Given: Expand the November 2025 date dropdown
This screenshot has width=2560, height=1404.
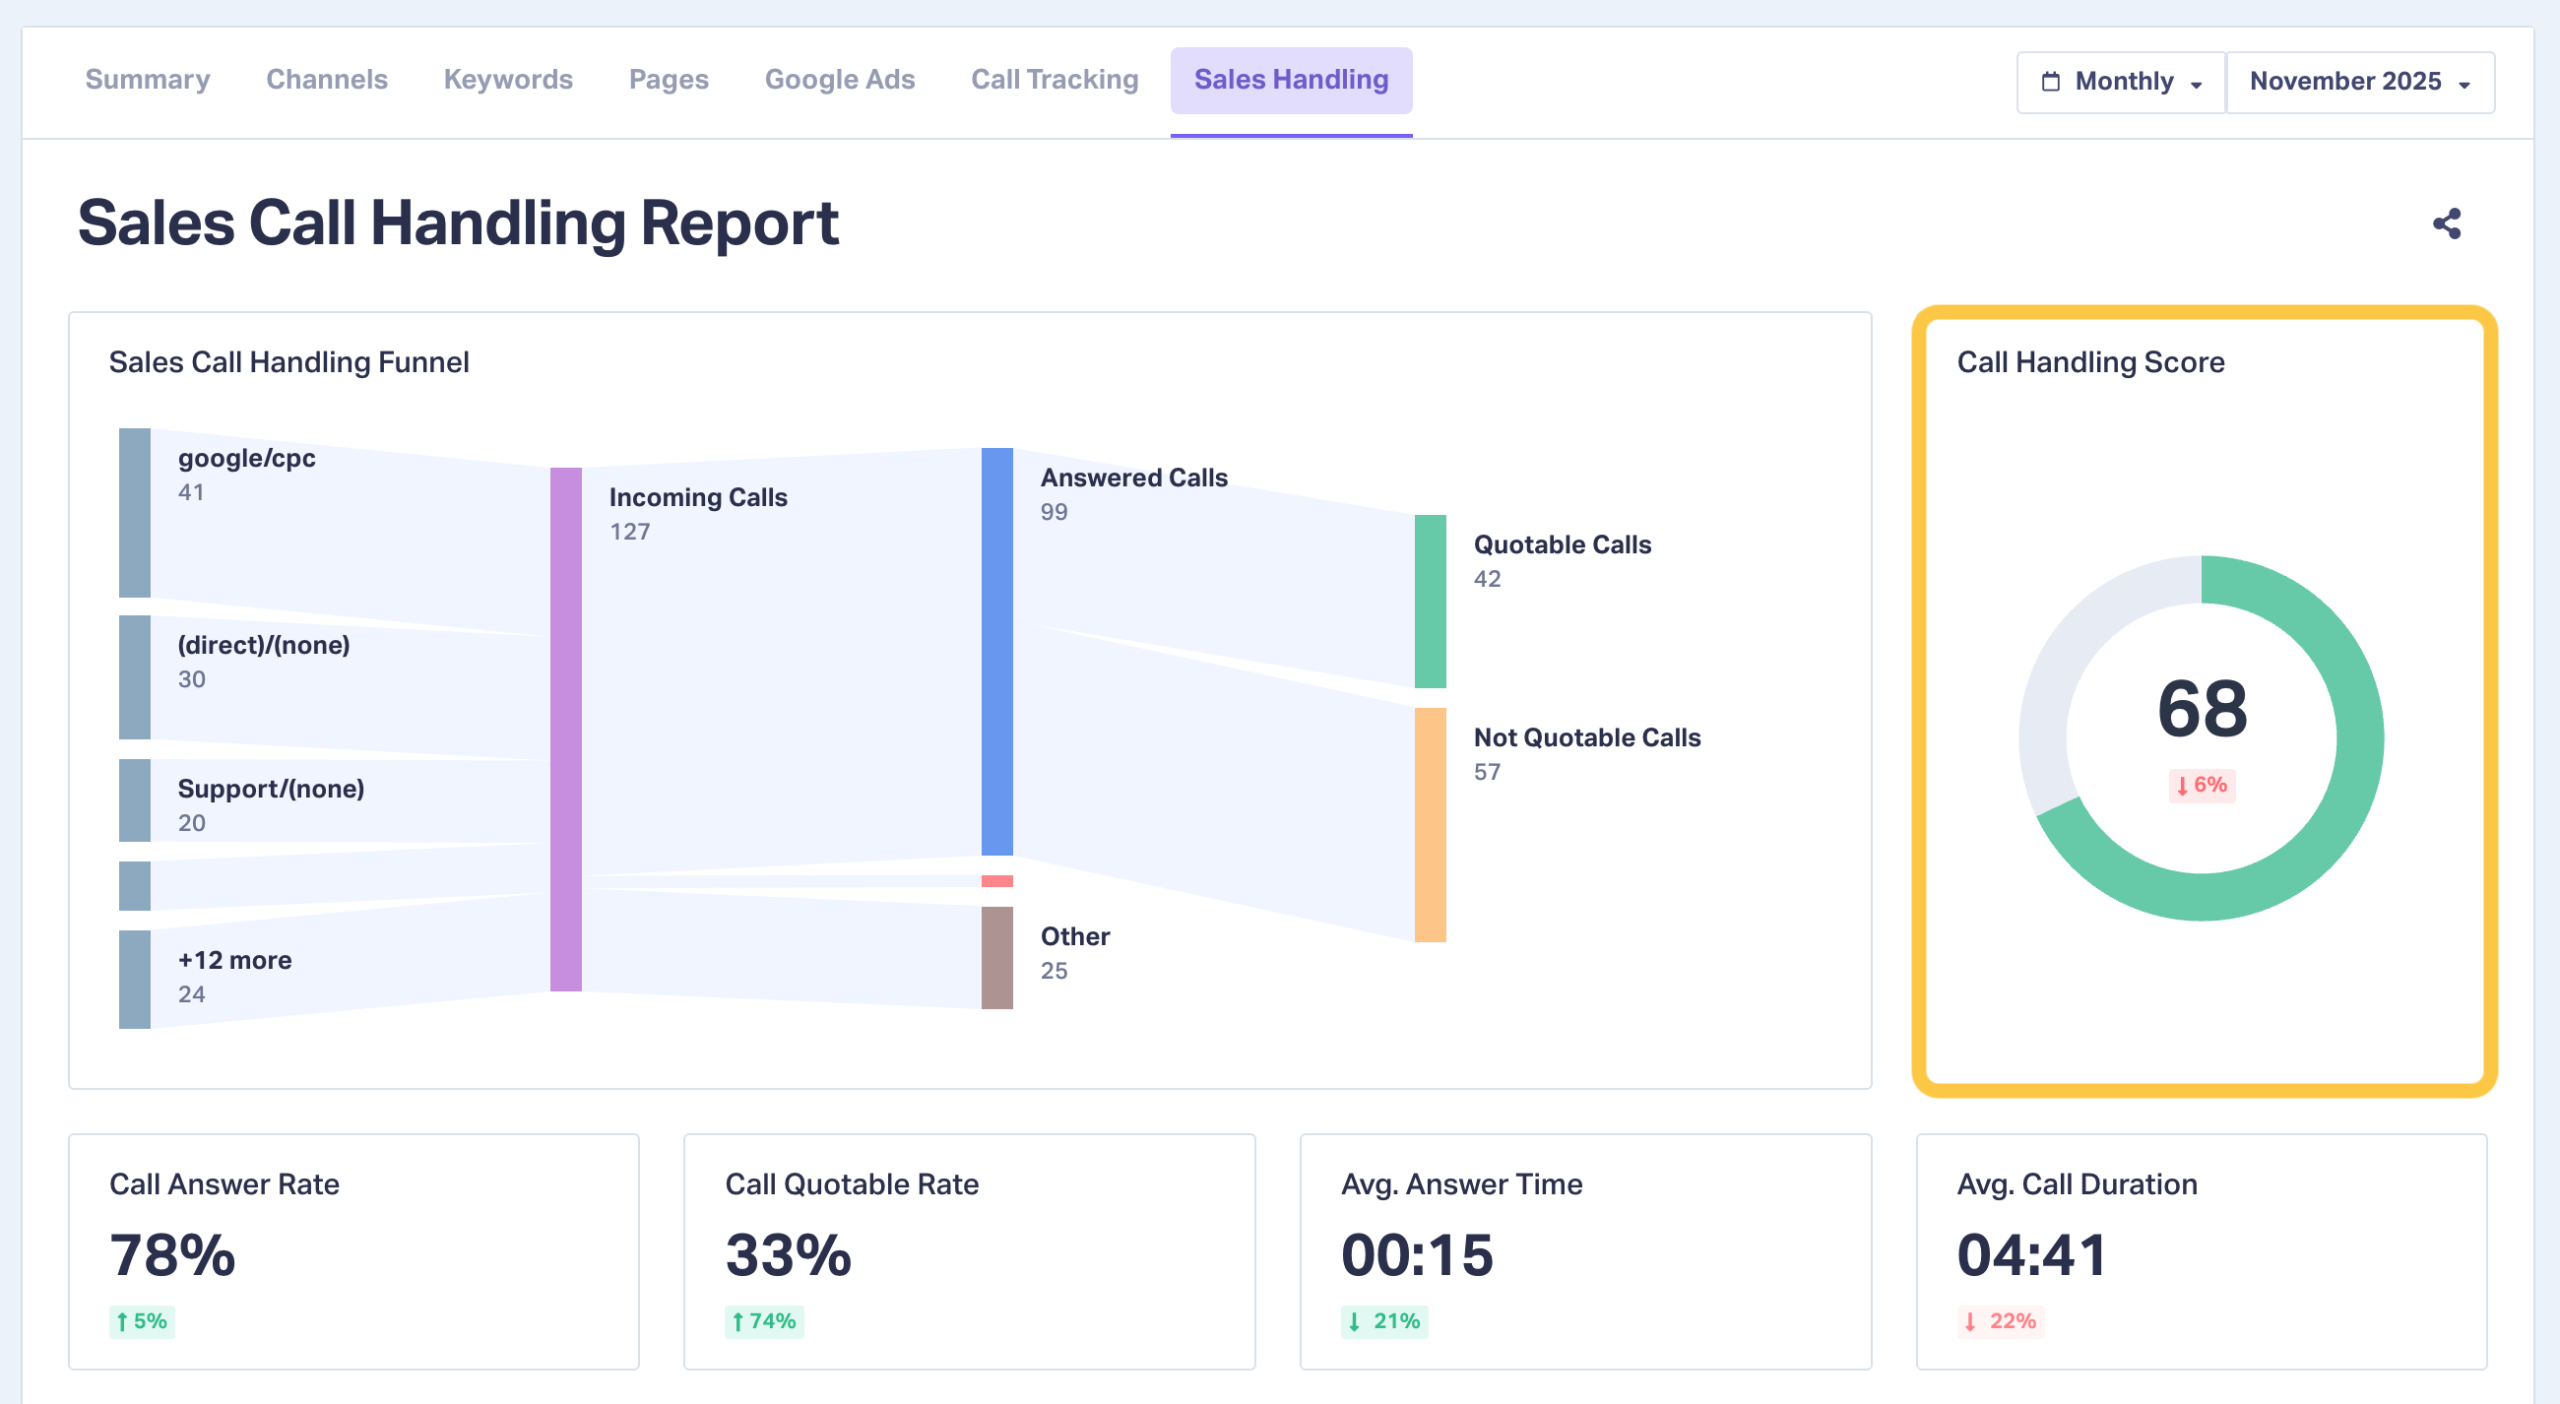Looking at the screenshot, I should 2359,82.
